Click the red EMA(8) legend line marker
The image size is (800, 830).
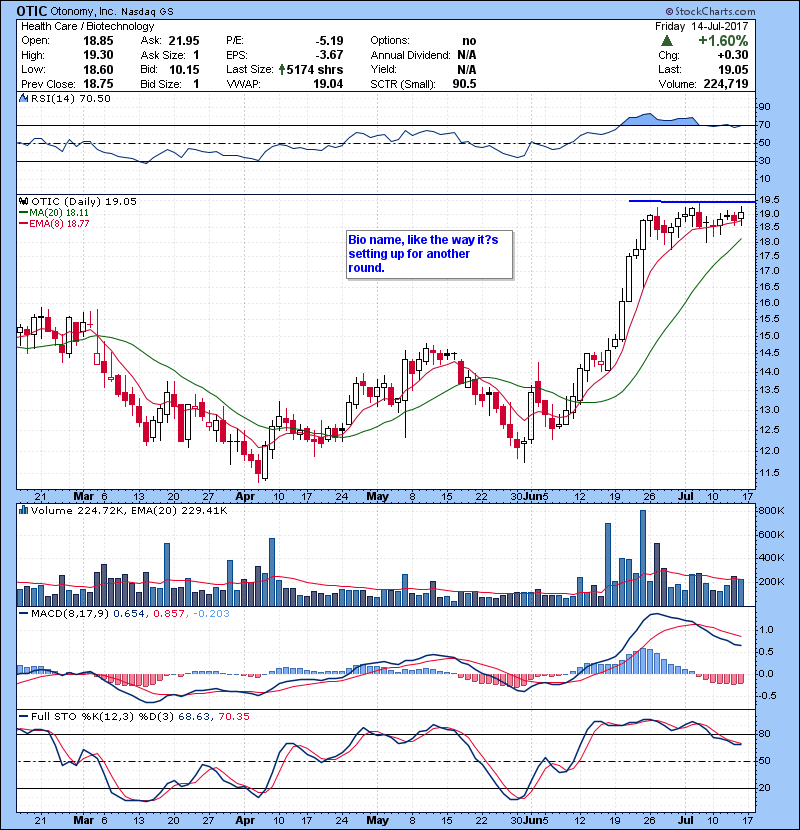(23, 223)
